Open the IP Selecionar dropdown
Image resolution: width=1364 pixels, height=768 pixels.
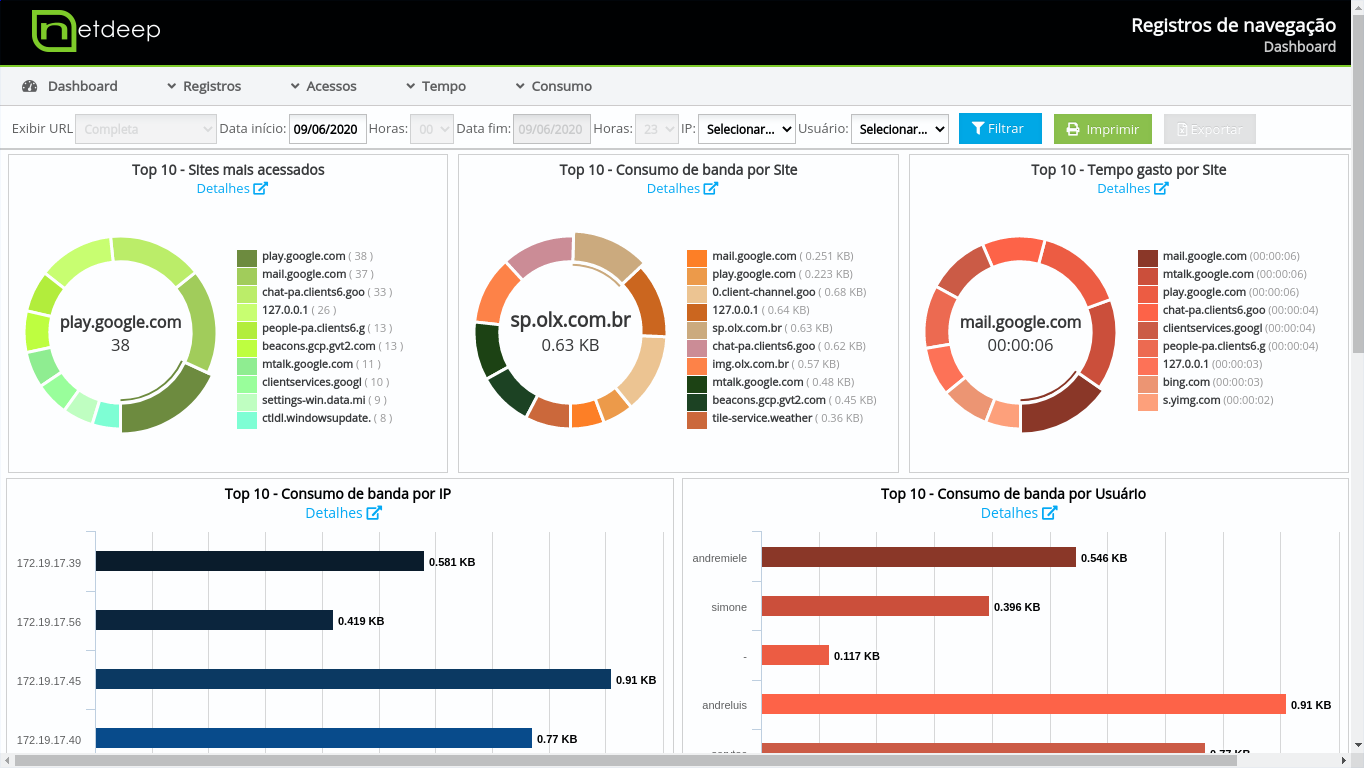pyautogui.click(x=746, y=129)
